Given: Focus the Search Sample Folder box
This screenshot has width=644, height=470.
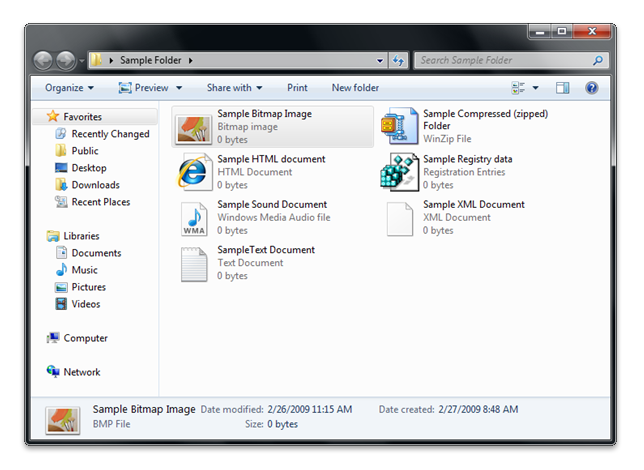Looking at the screenshot, I should click(511, 60).
